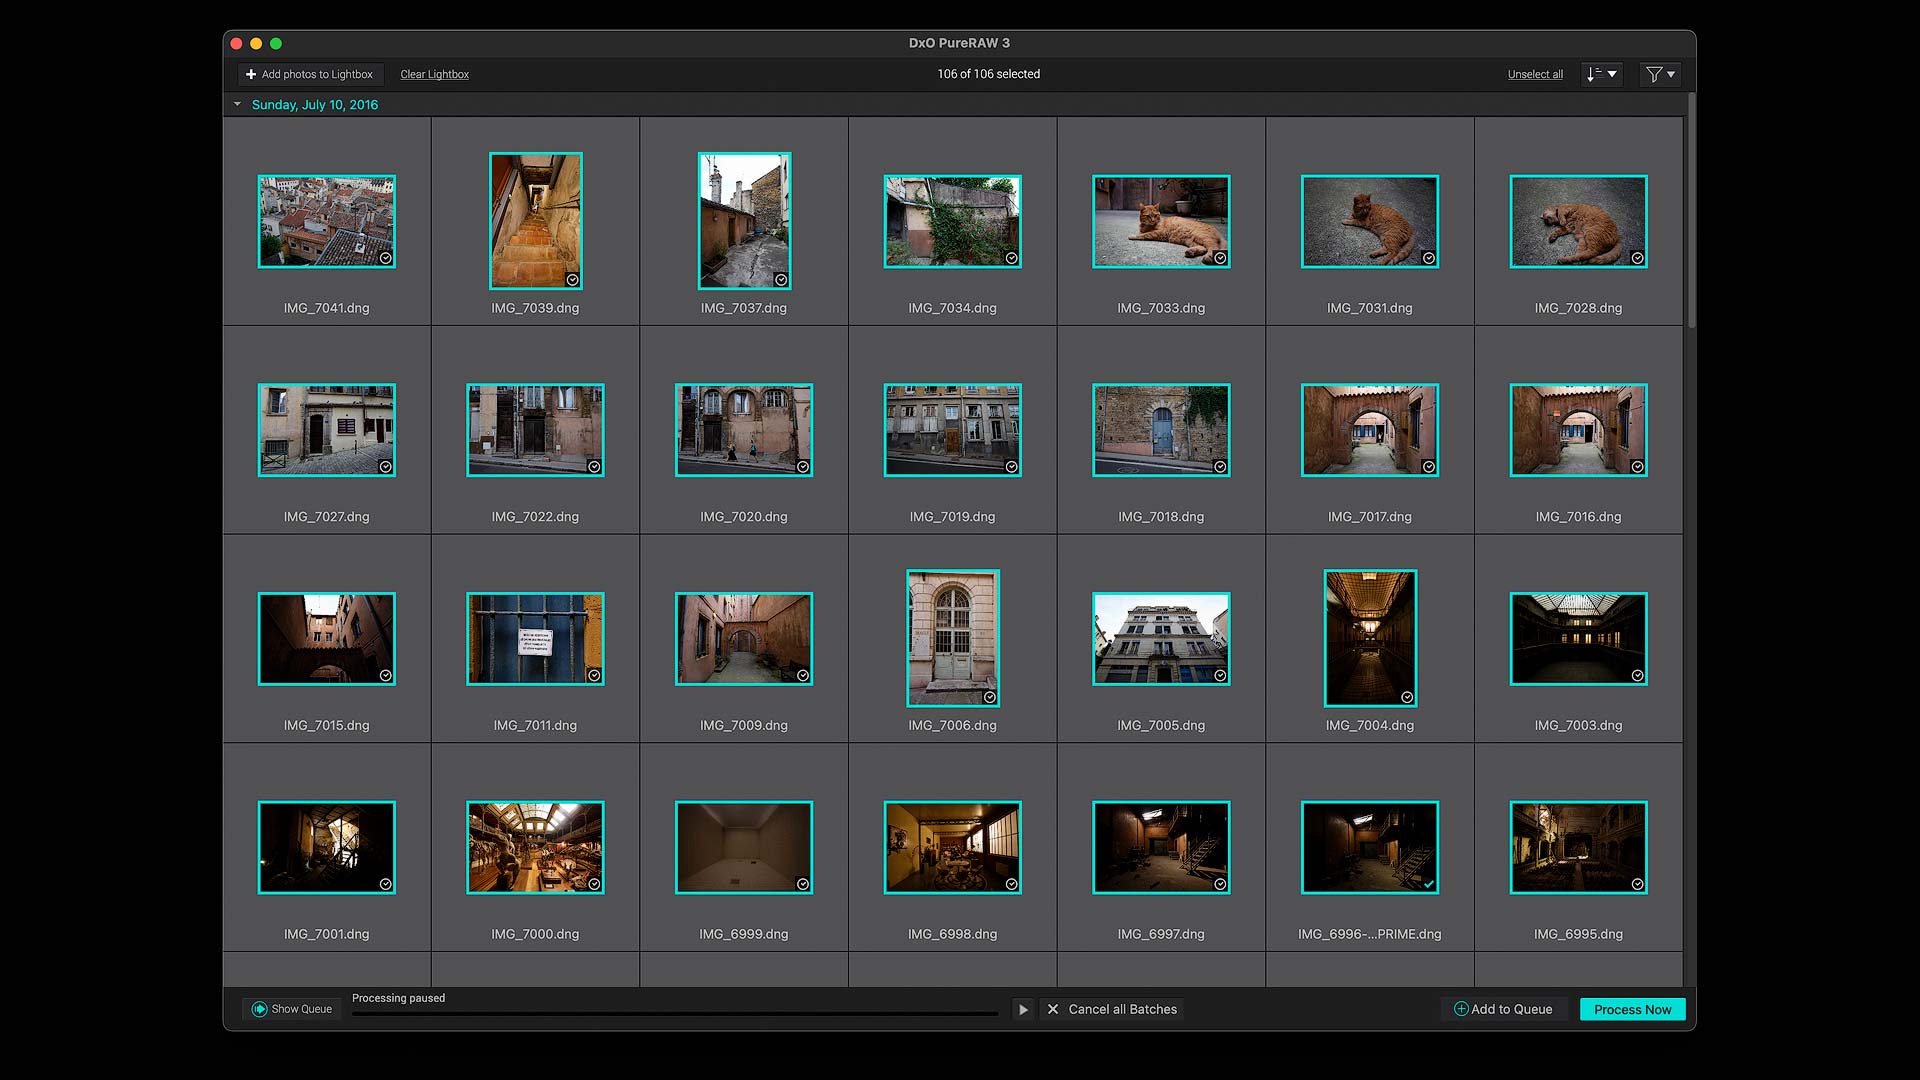This screenshot has height=1080, width=1920.
Task: Select the IMG_7011.dng blue gate thumbnail
Action: pos(535,638)
